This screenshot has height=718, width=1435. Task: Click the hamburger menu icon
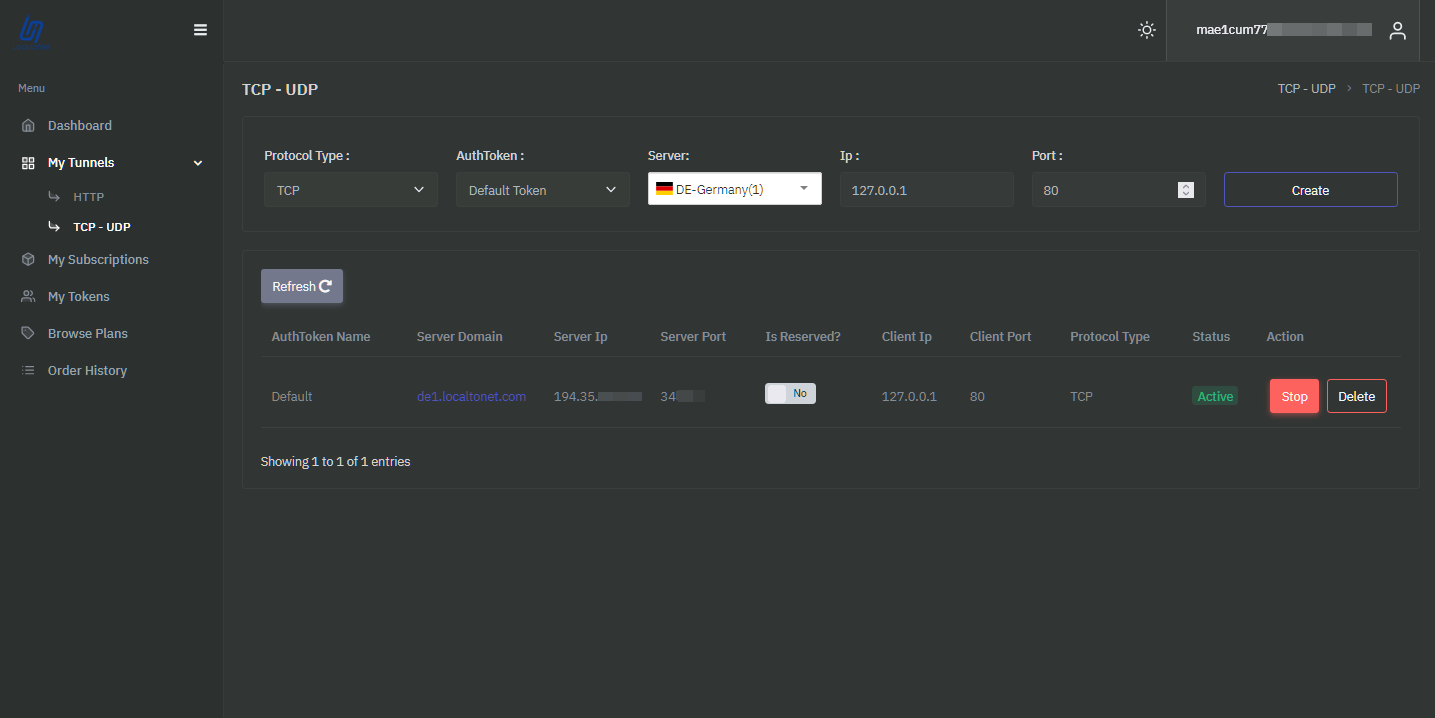(x=200, y=30)
